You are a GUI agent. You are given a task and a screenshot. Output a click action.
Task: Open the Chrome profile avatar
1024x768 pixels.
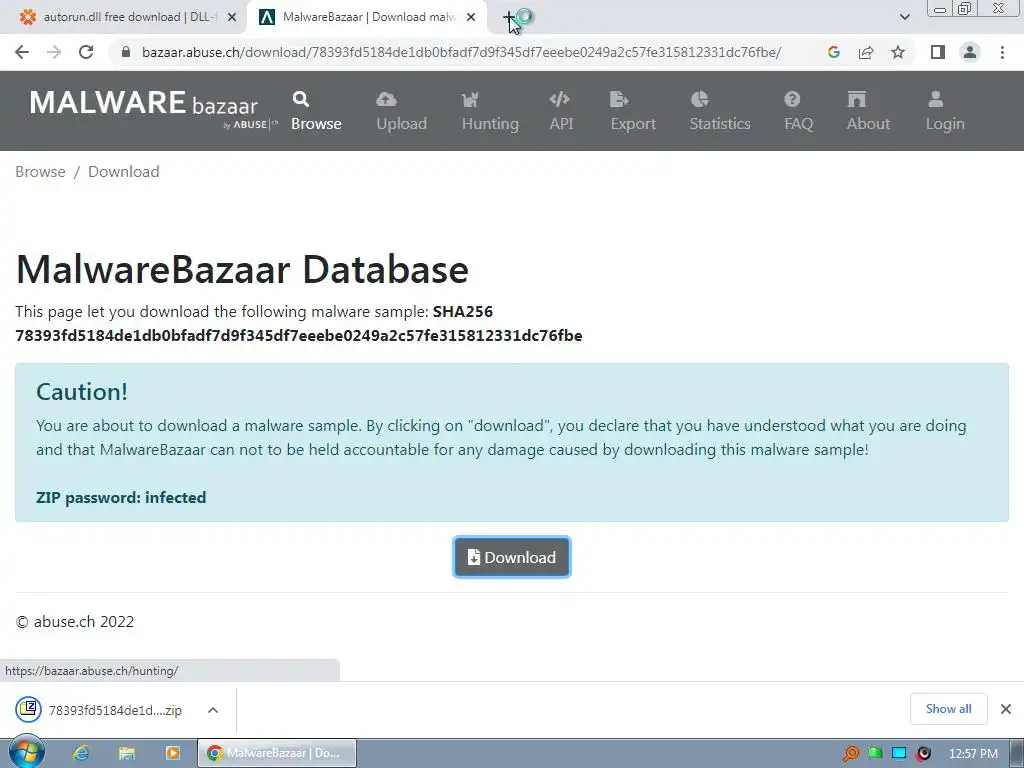970,52
